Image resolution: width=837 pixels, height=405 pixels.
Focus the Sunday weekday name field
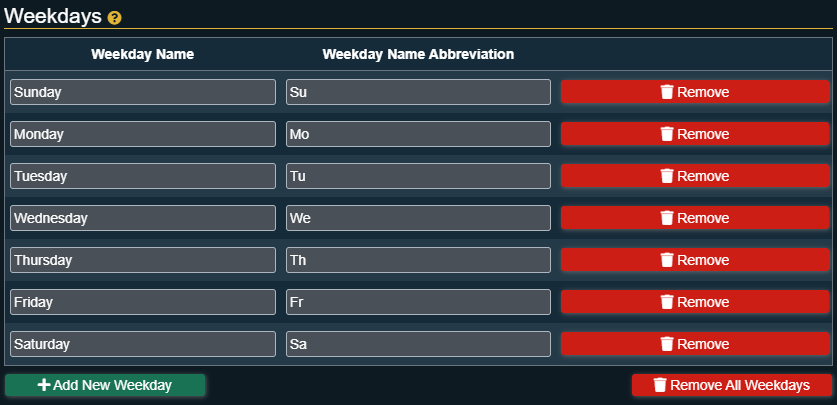[142, 92]
